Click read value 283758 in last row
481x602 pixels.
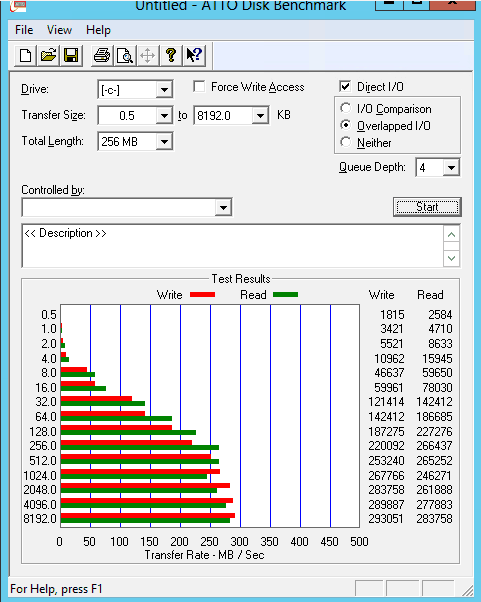[x=435, y=519]
